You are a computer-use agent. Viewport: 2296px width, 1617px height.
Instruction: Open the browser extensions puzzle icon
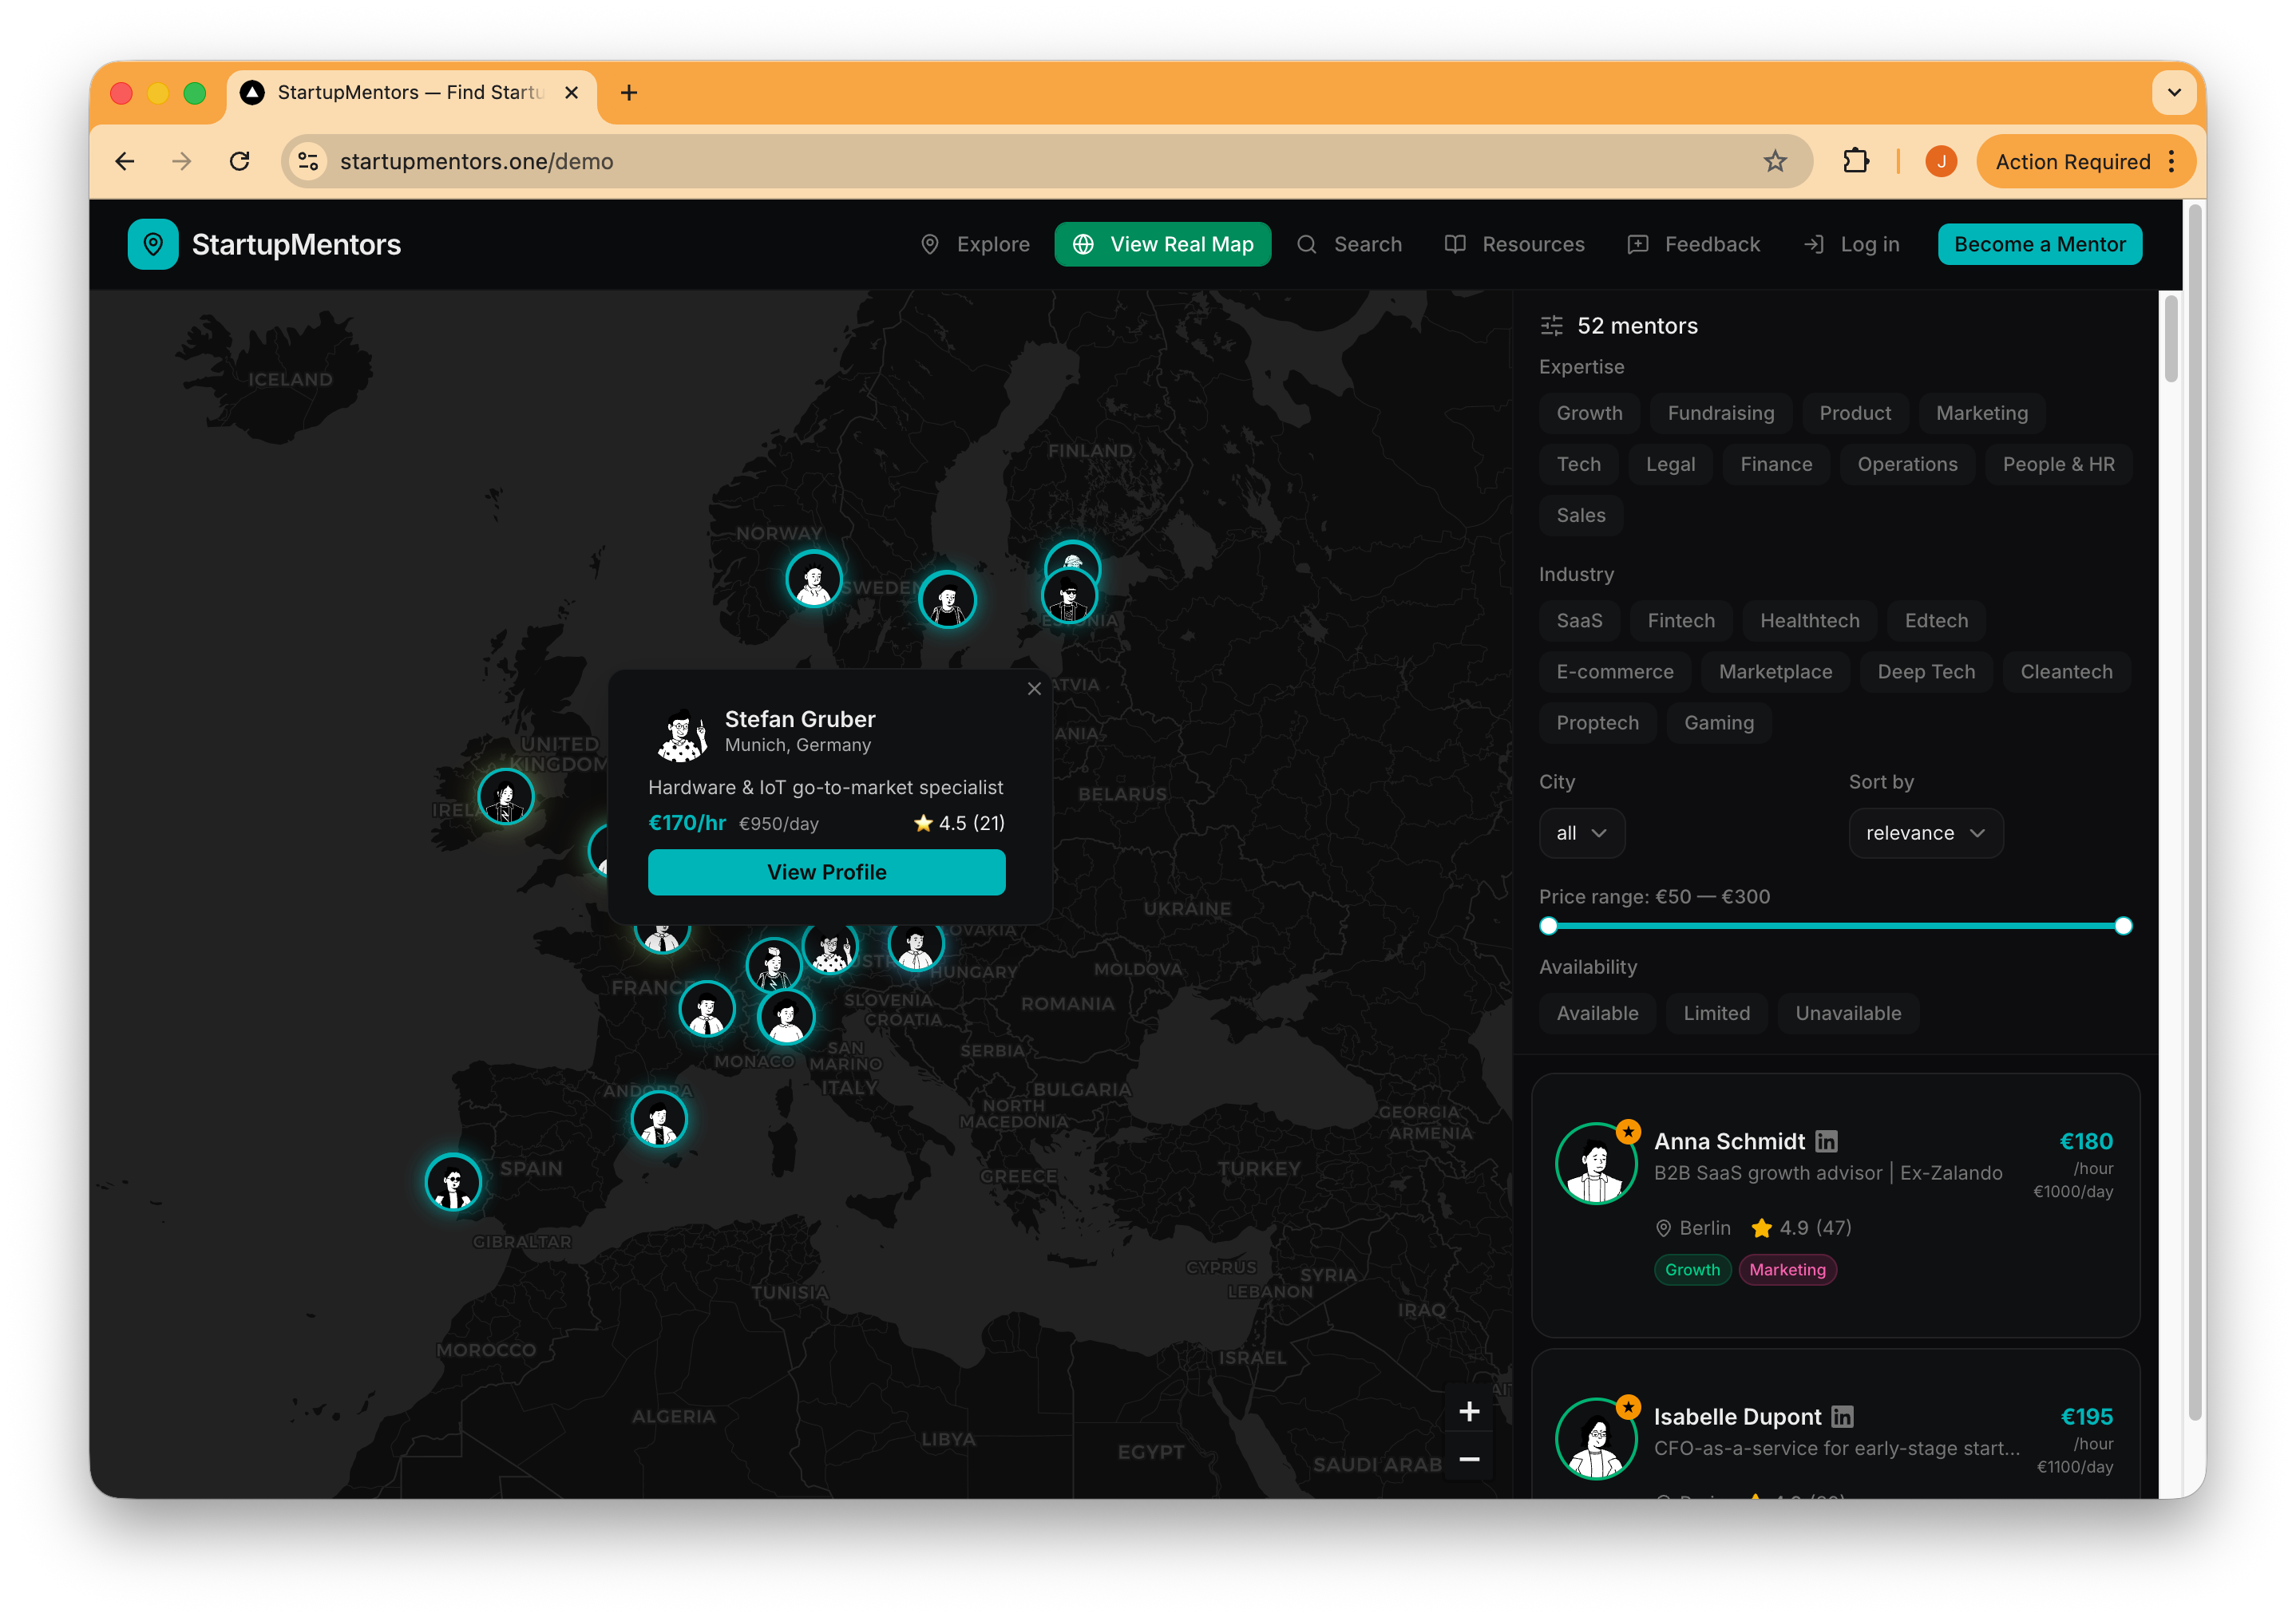pyautogui.click(x=1856, y=161)
